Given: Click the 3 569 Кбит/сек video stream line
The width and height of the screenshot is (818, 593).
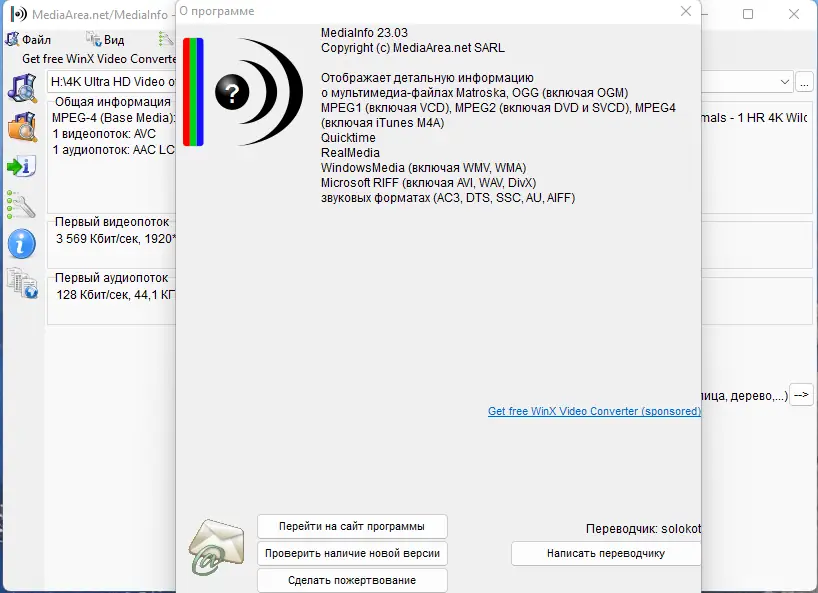Looking at the screenshot, I should 116,239.
